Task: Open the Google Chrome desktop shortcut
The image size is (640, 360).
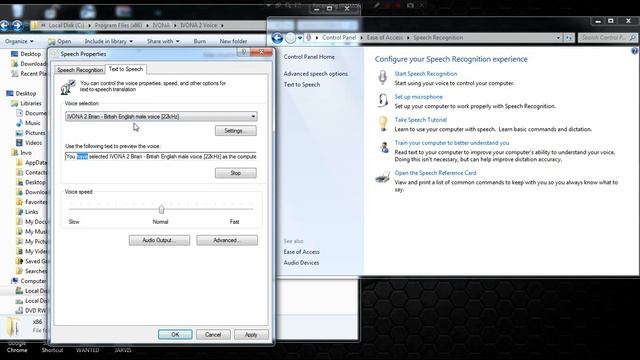Action: (17, 347)
